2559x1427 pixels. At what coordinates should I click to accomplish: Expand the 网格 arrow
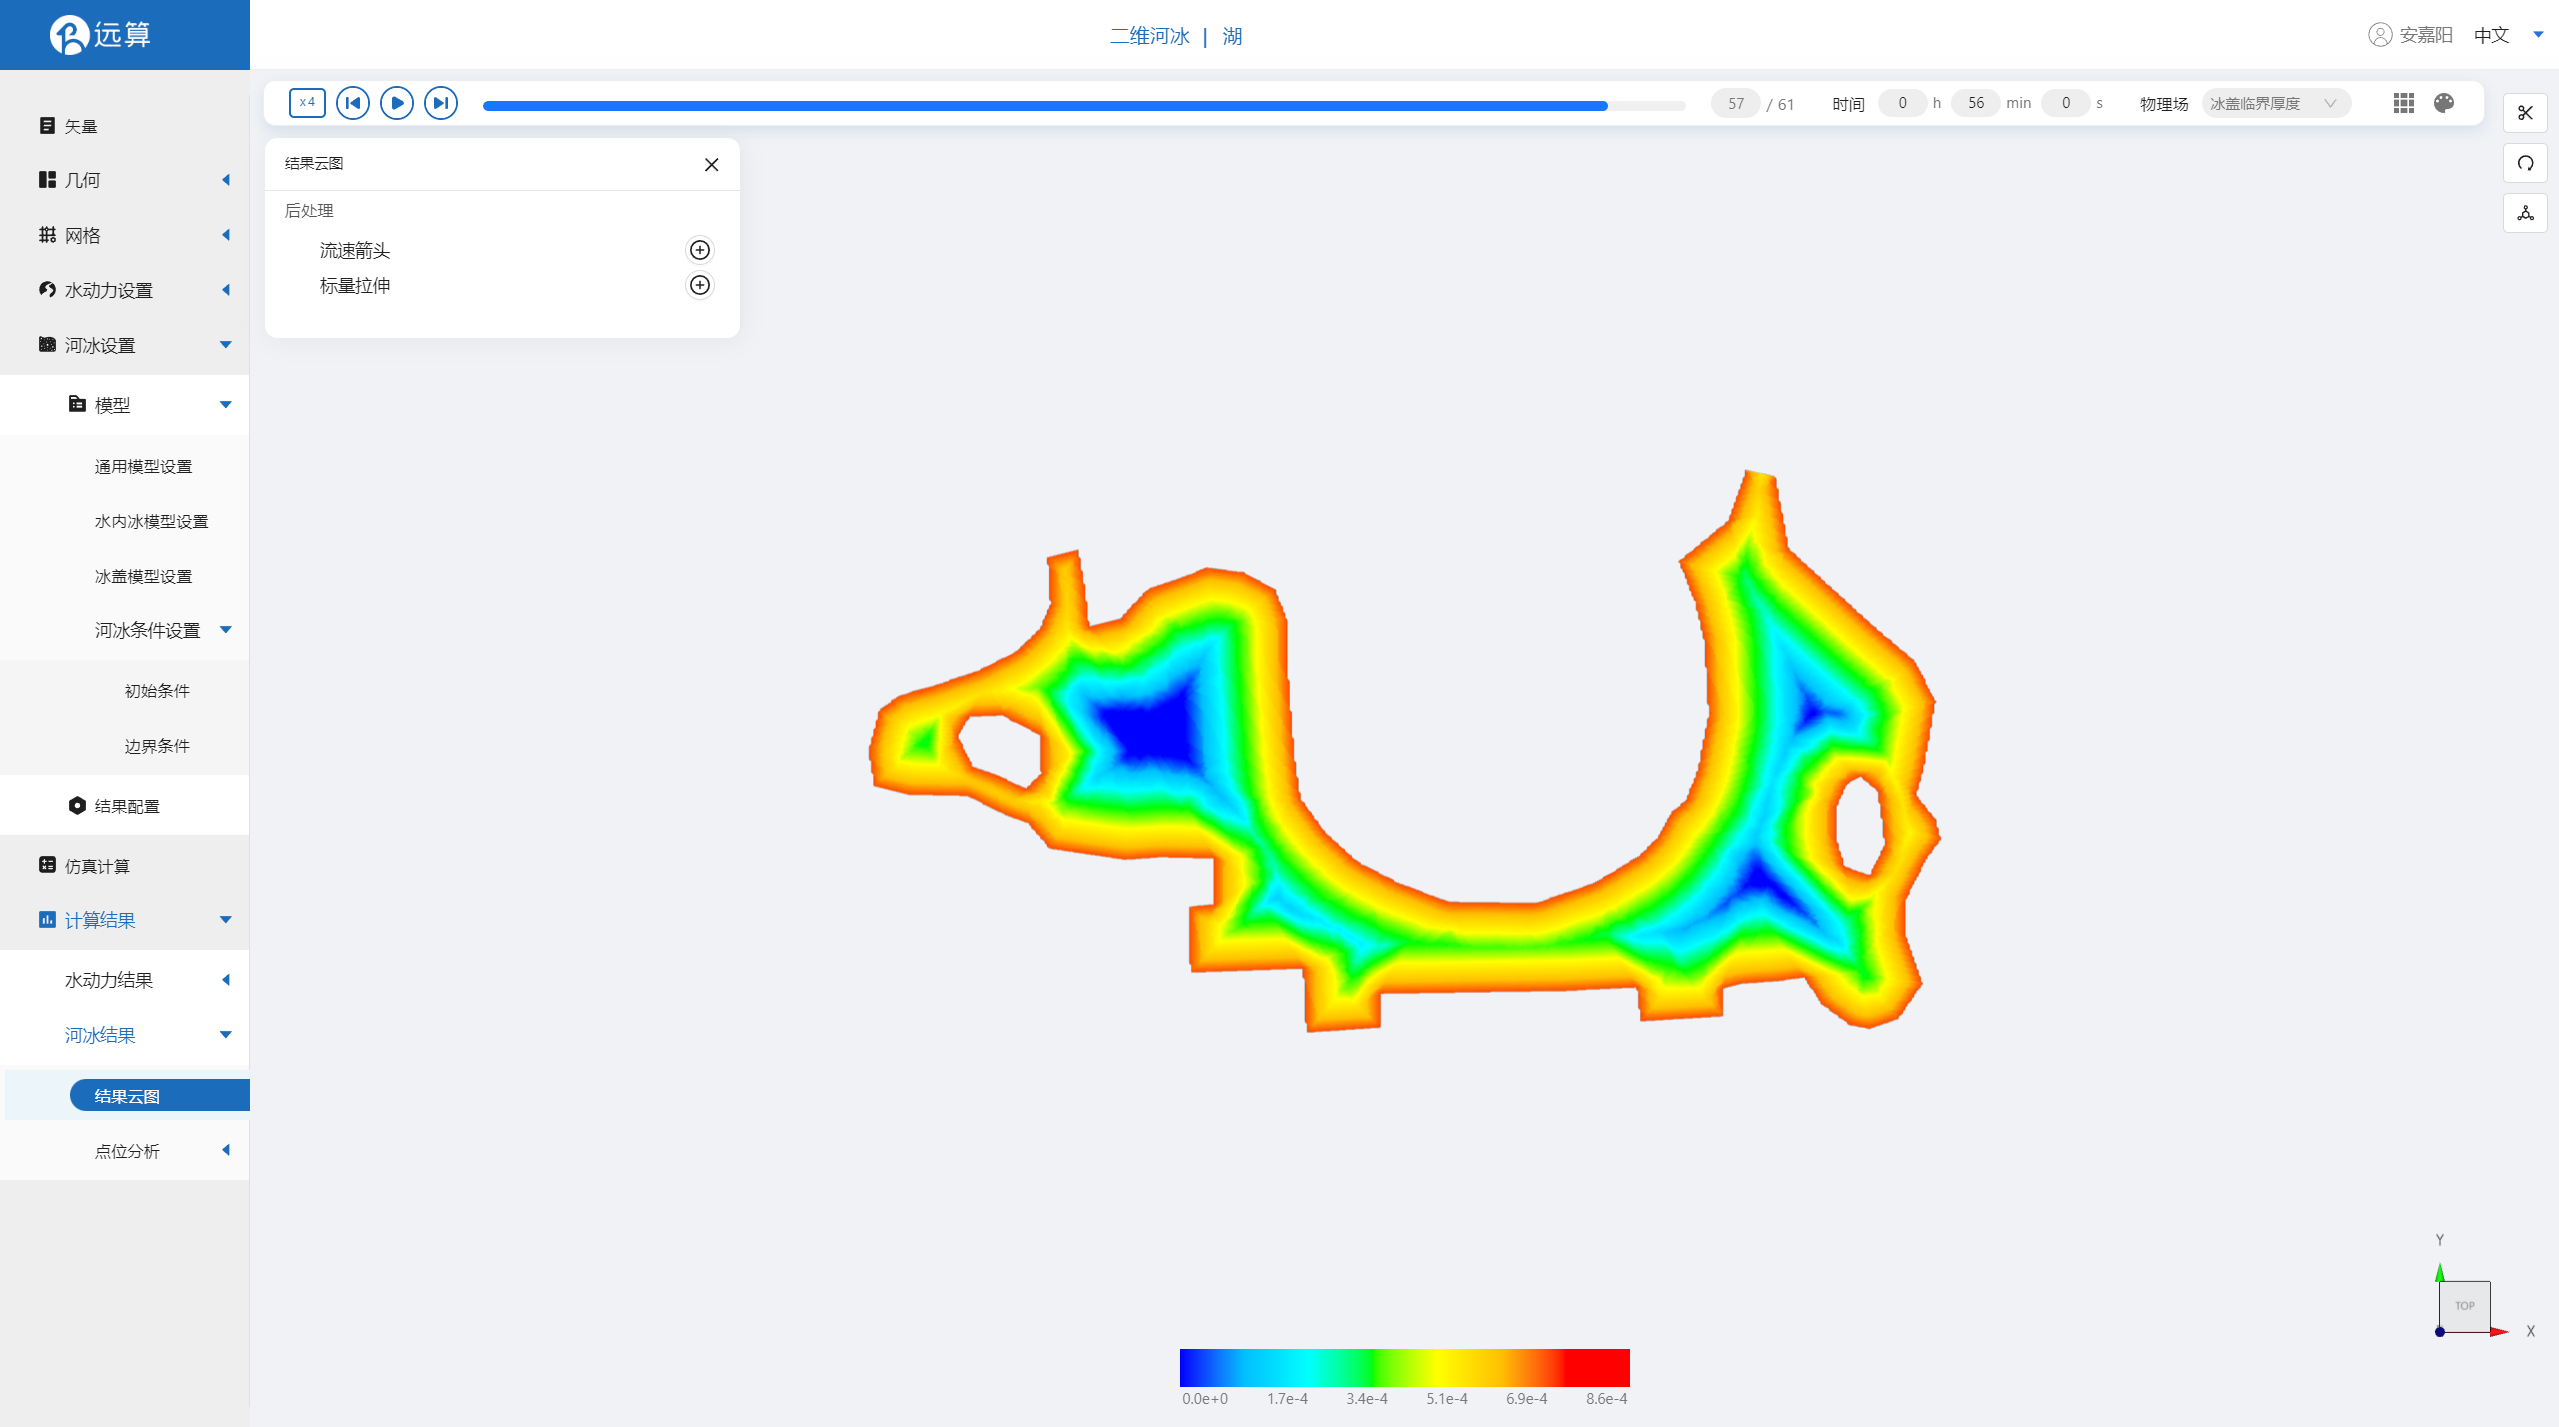coord(226,235)
